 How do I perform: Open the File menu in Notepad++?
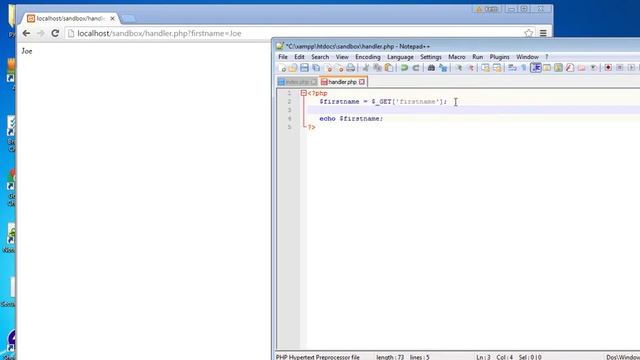pos(283,57)
